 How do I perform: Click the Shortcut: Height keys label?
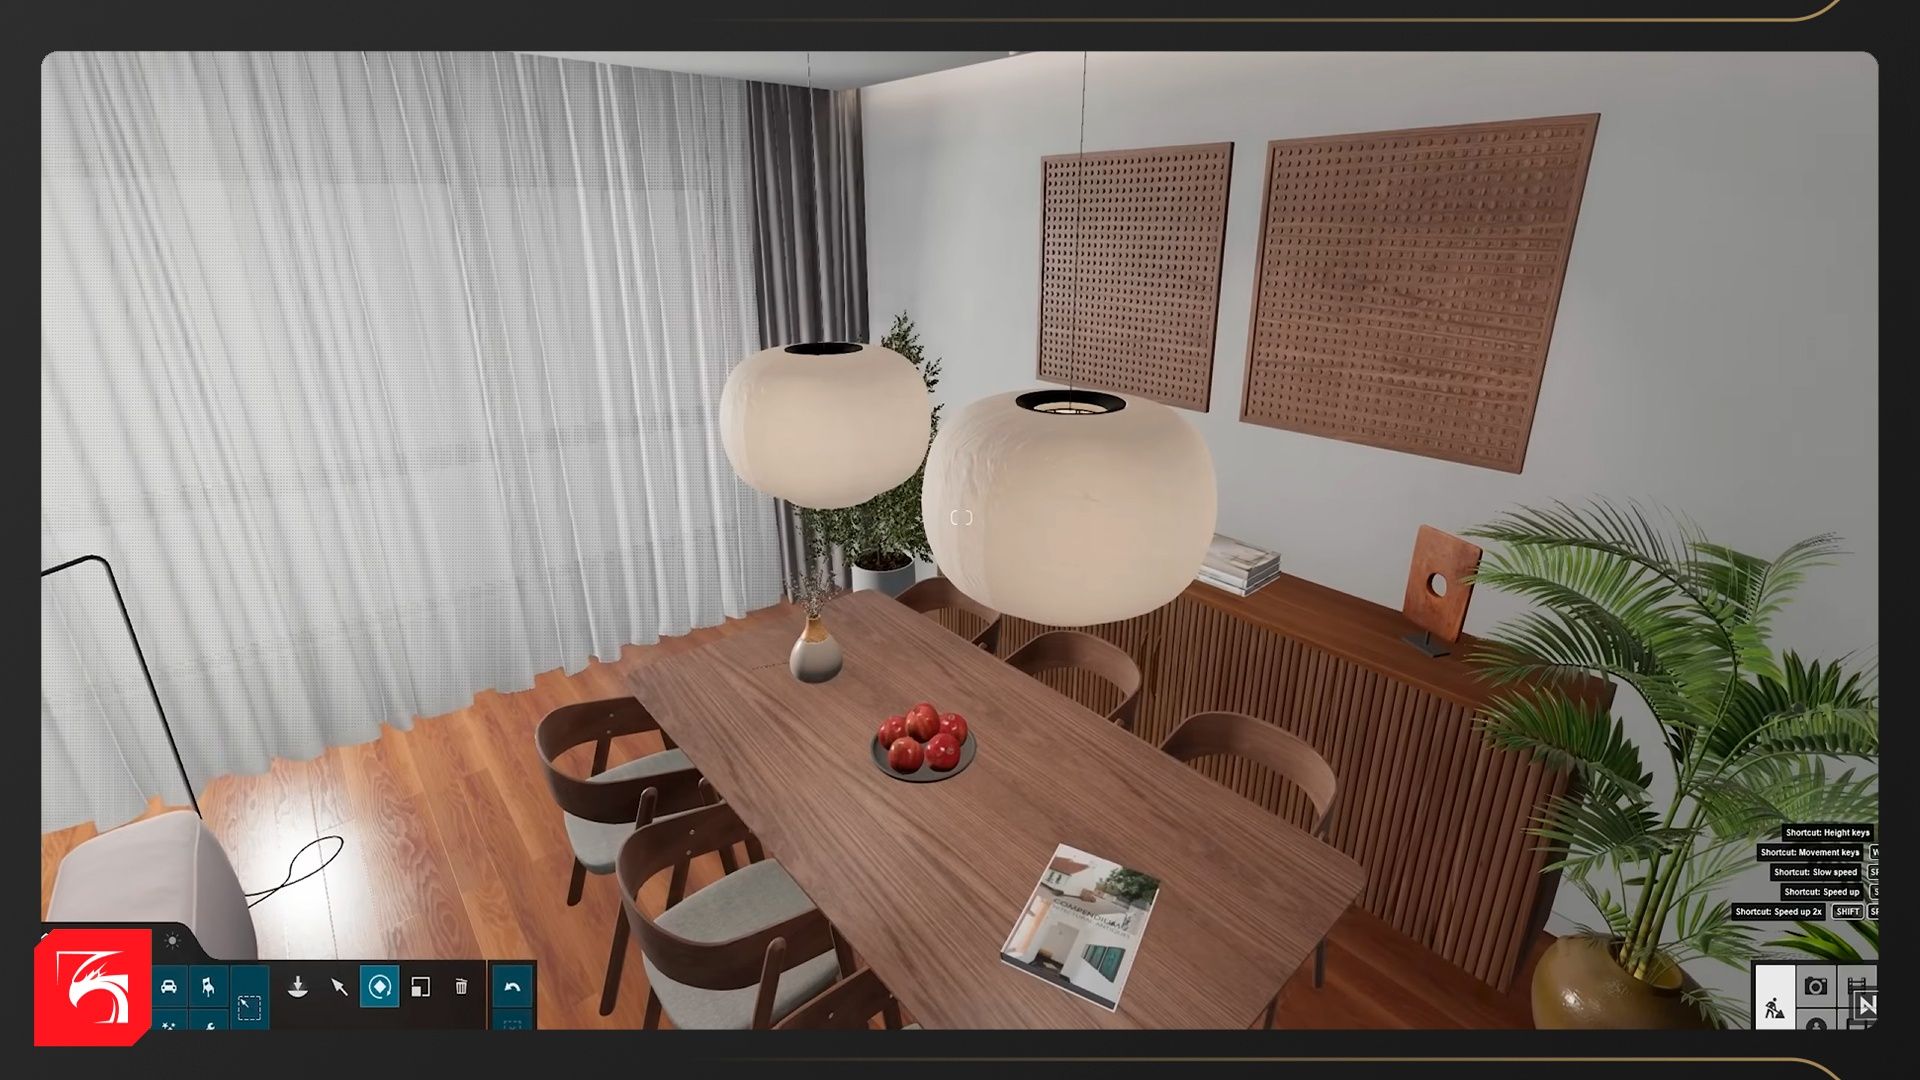(1827, 832)
